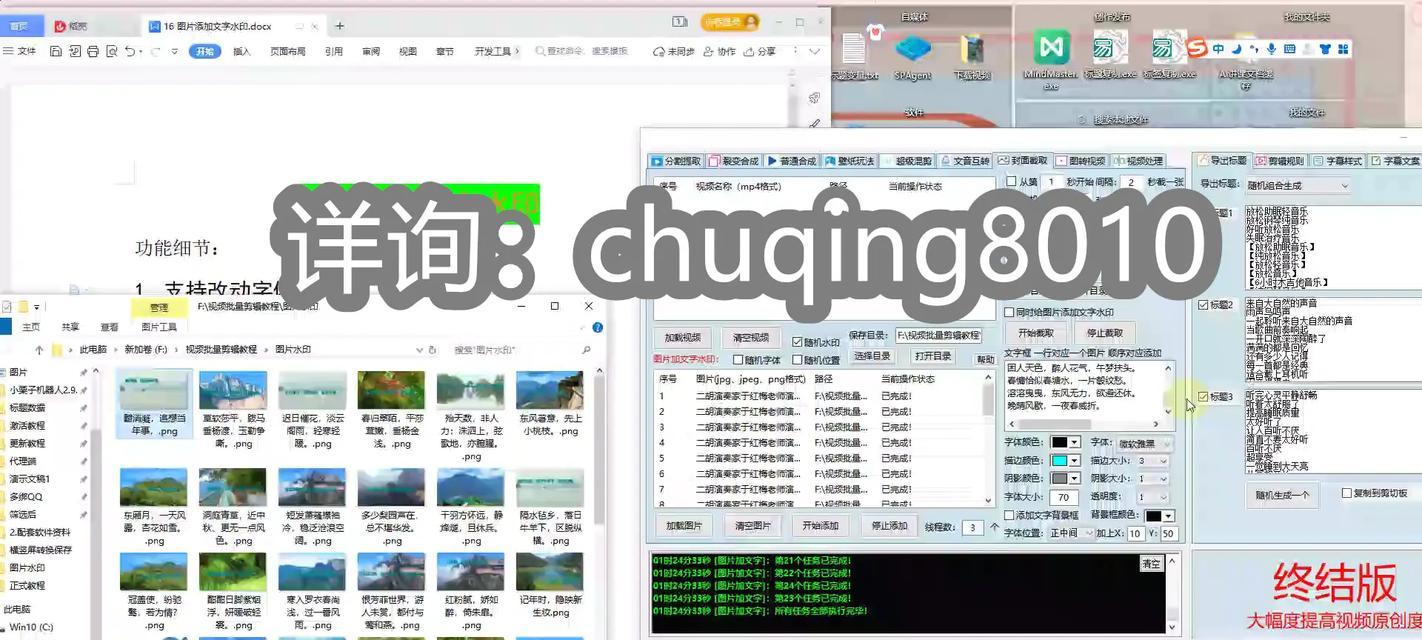Open the 导出标题 随机组合生成 dropdown
The width and height of the screenshot is (1422, 640).
(x=1297, y=185)
